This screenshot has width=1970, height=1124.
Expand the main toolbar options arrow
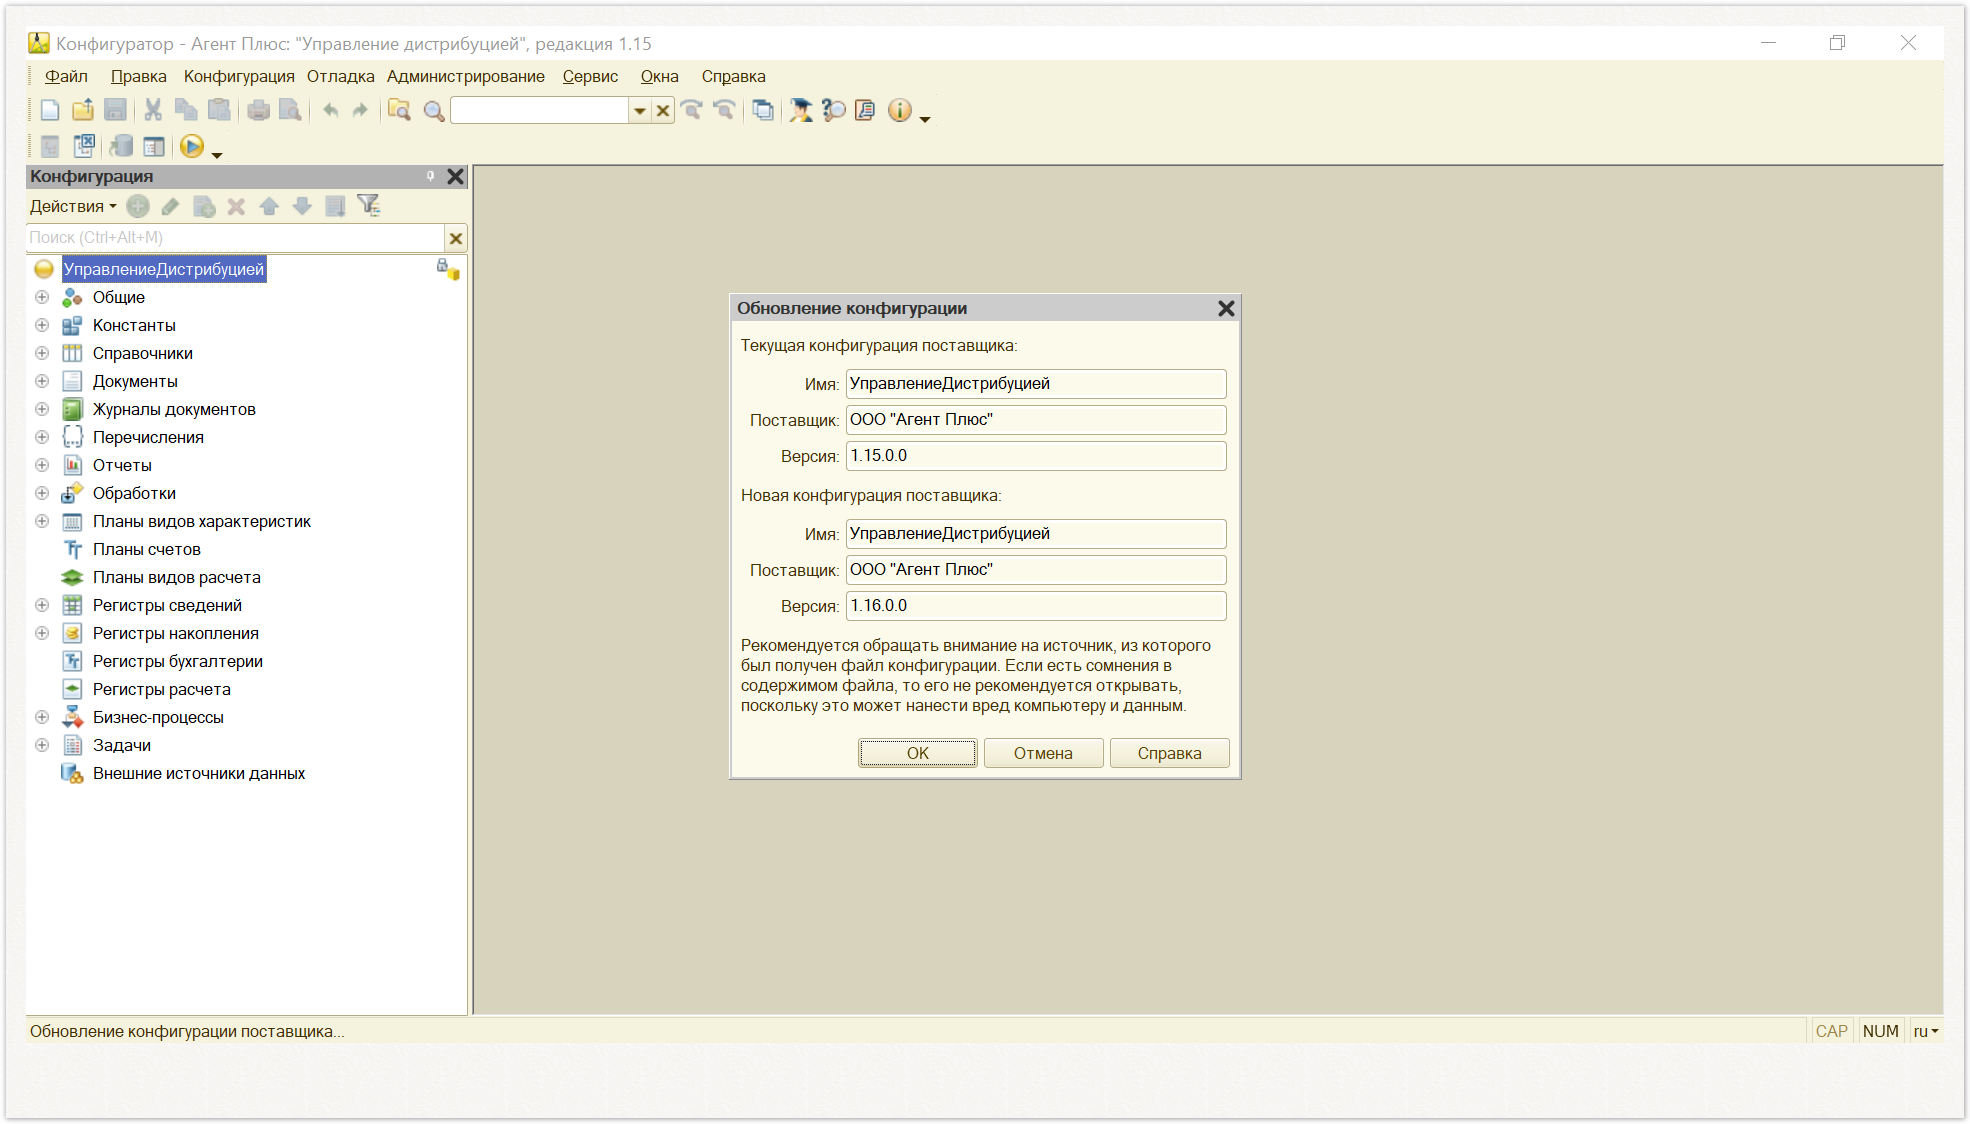pyautogui.click(x=925, y=120)
